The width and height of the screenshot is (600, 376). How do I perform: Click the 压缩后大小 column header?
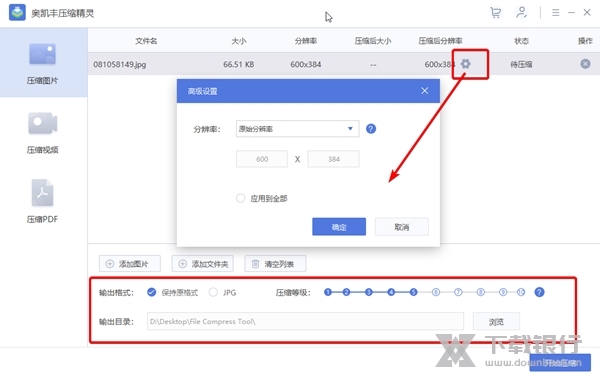click(373, 41)
